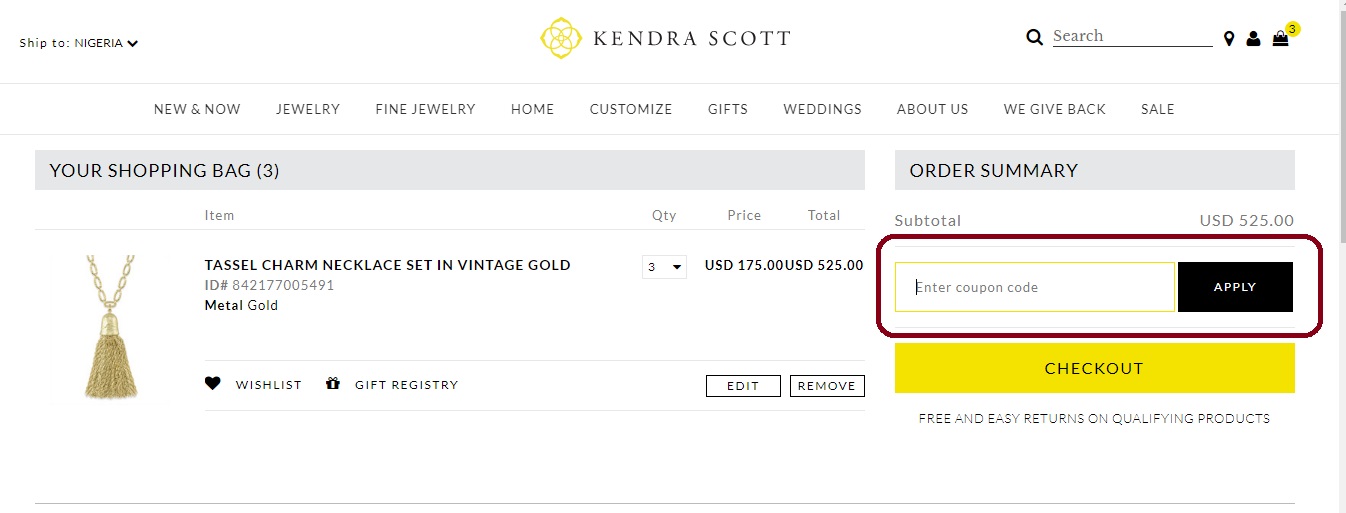Click the coupon code input field
This screenshot has height=513, width=1346.
(x=1035, y=287)
